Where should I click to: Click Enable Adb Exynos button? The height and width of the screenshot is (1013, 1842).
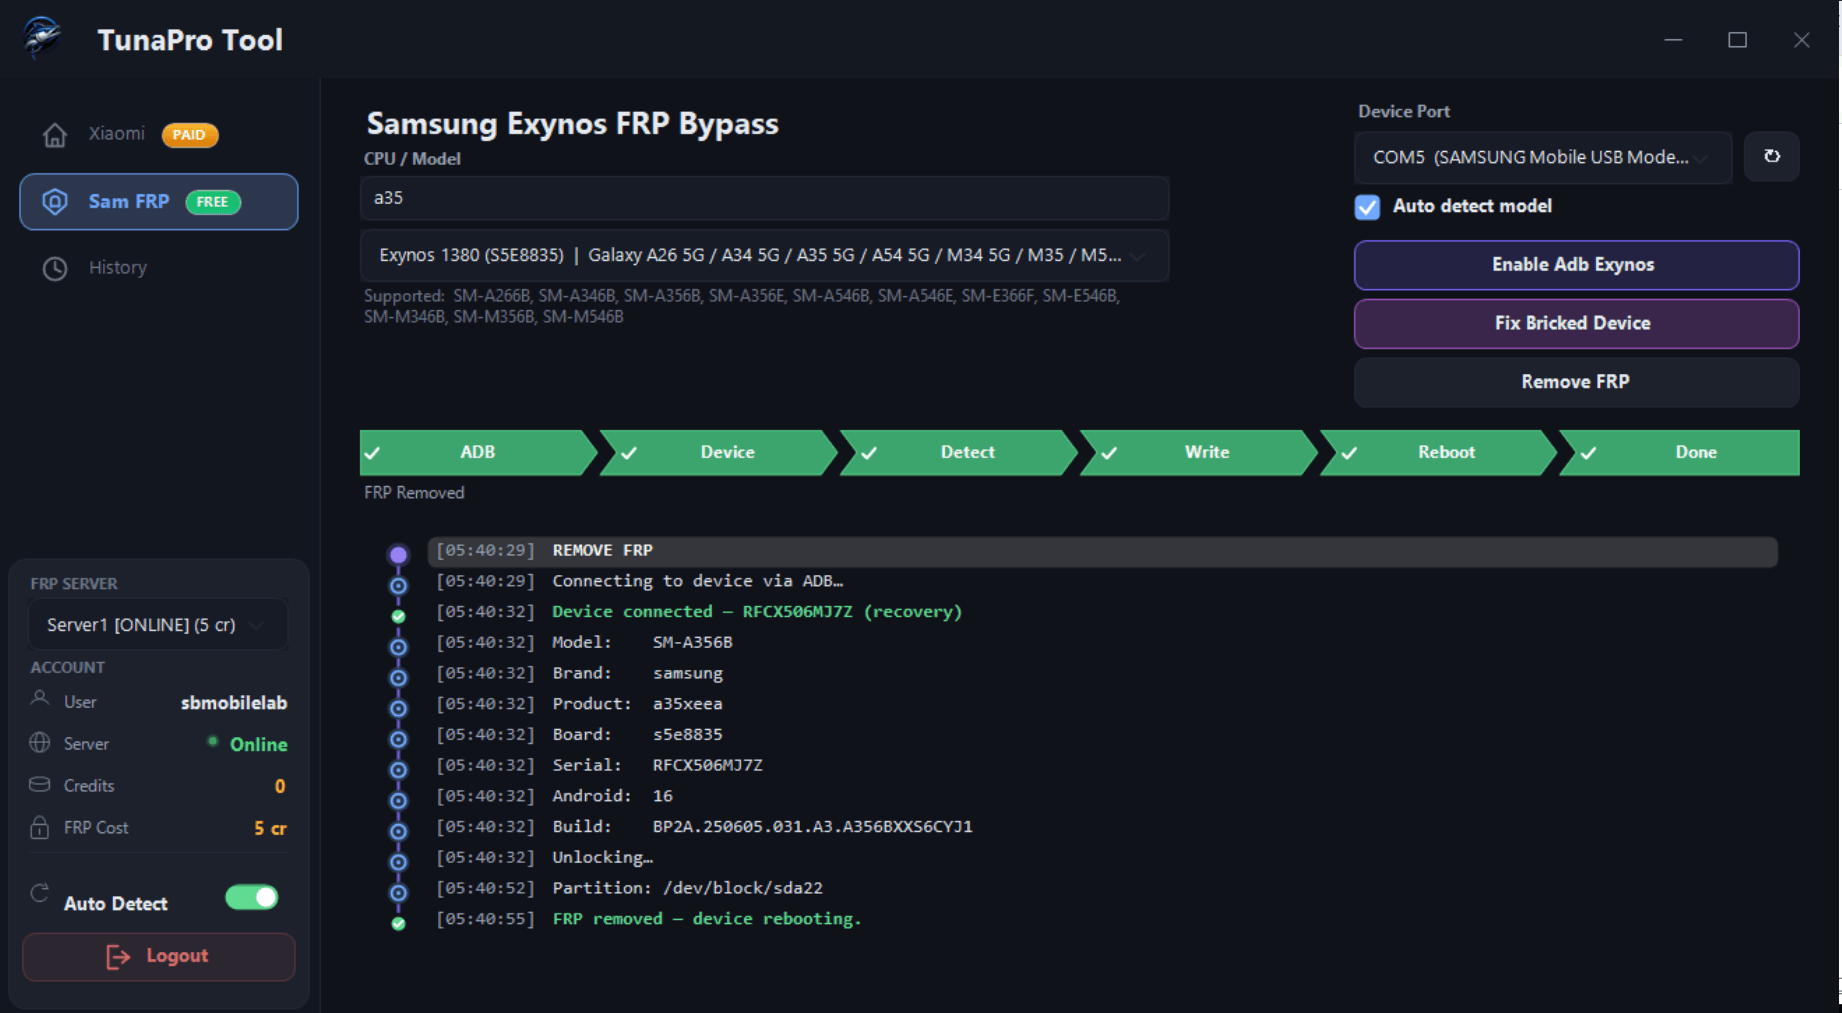[1576, 265]
